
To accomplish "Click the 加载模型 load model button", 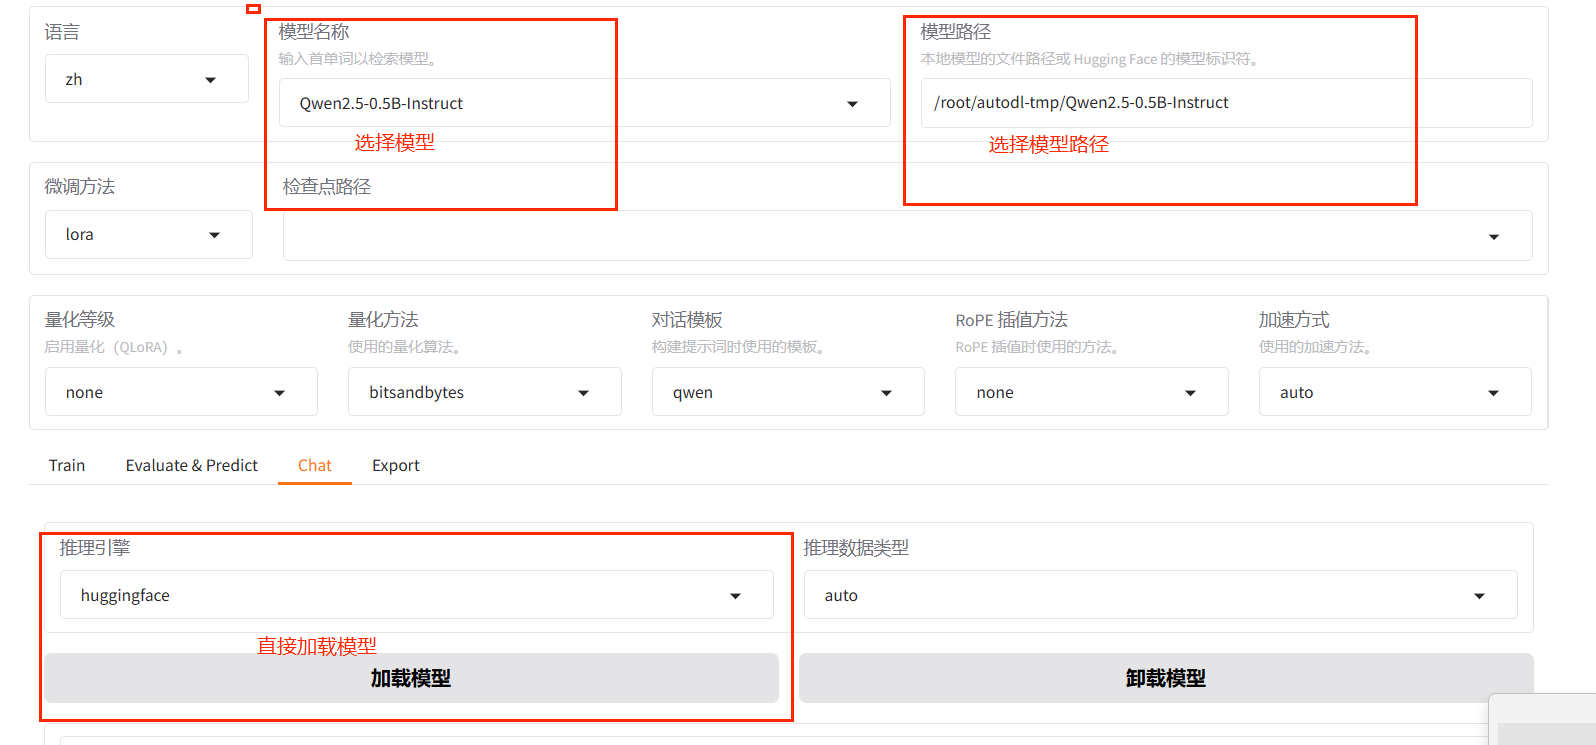I will [x=411, y=679].
